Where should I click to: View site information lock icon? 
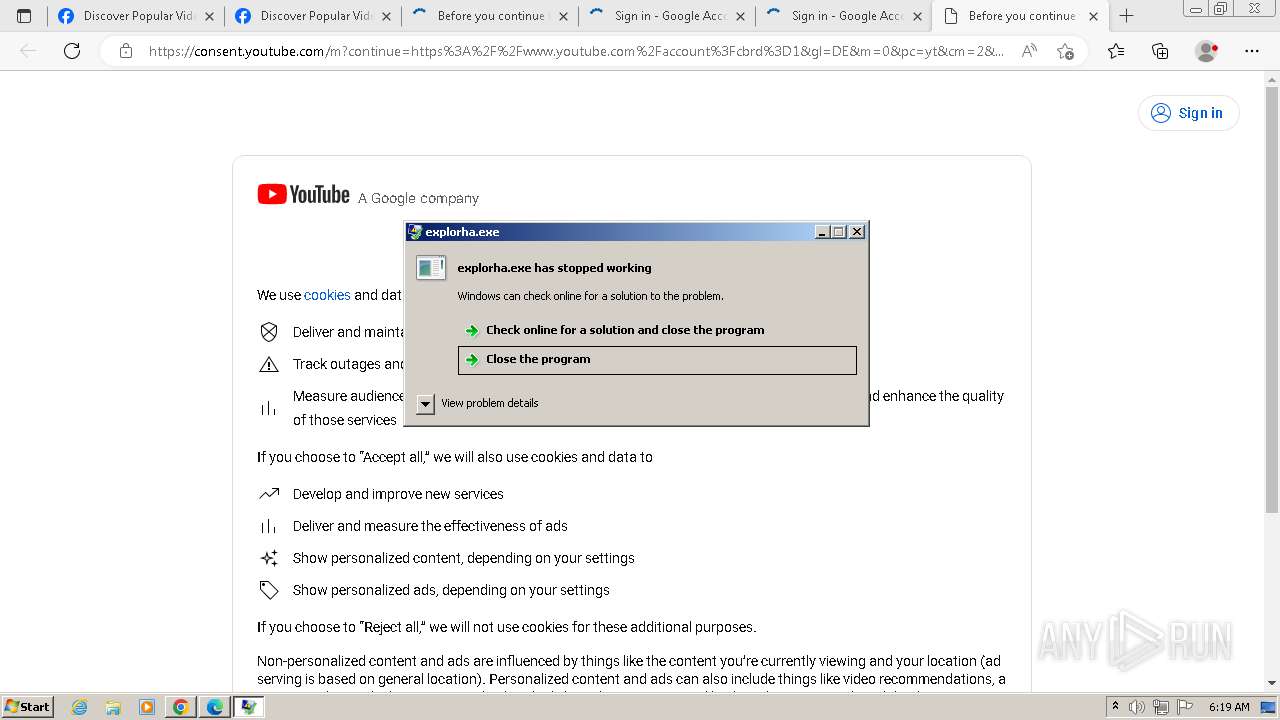coord(126,51)
